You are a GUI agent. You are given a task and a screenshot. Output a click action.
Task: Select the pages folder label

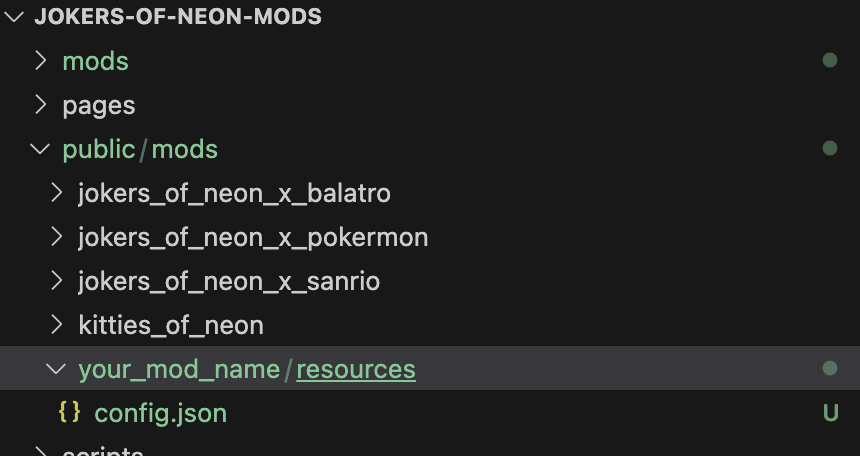(99, 105)
